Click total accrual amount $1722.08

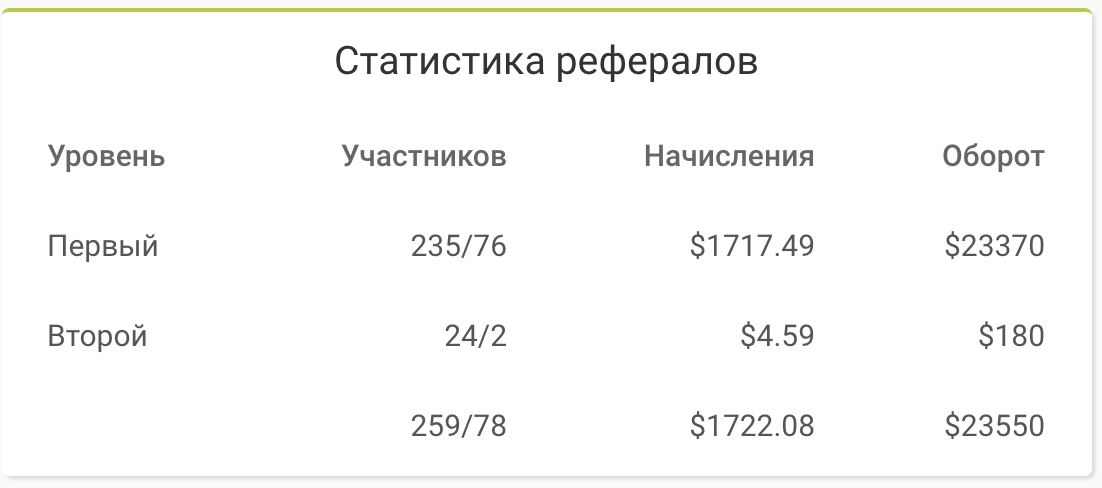(x=751, y=426)
